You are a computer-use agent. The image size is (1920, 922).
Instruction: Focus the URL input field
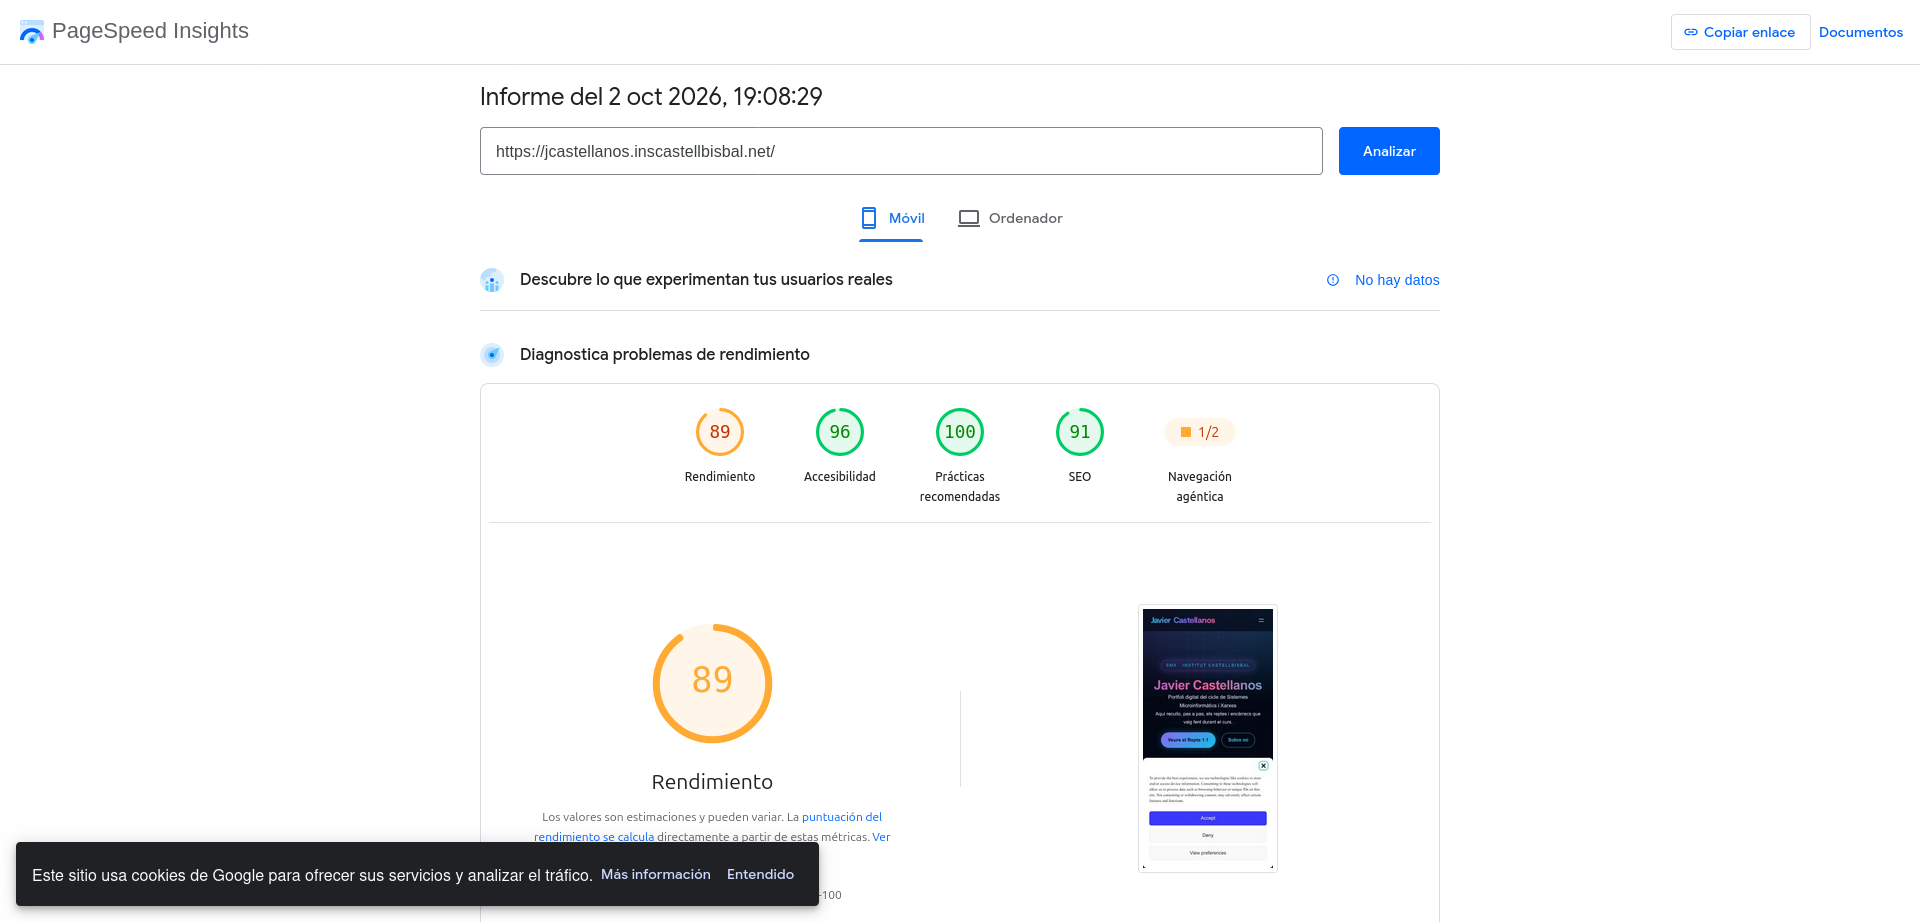901,151
